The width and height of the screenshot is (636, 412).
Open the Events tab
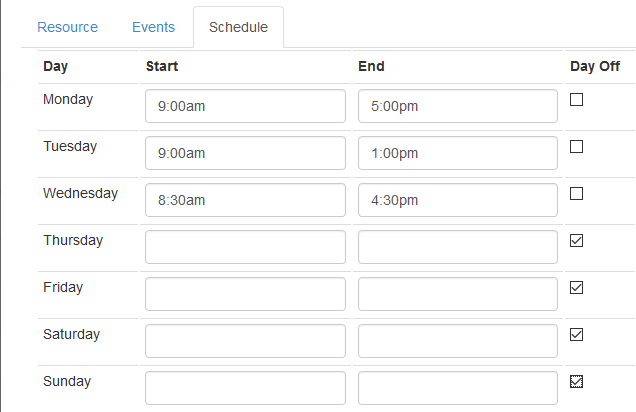coord(153,27)
